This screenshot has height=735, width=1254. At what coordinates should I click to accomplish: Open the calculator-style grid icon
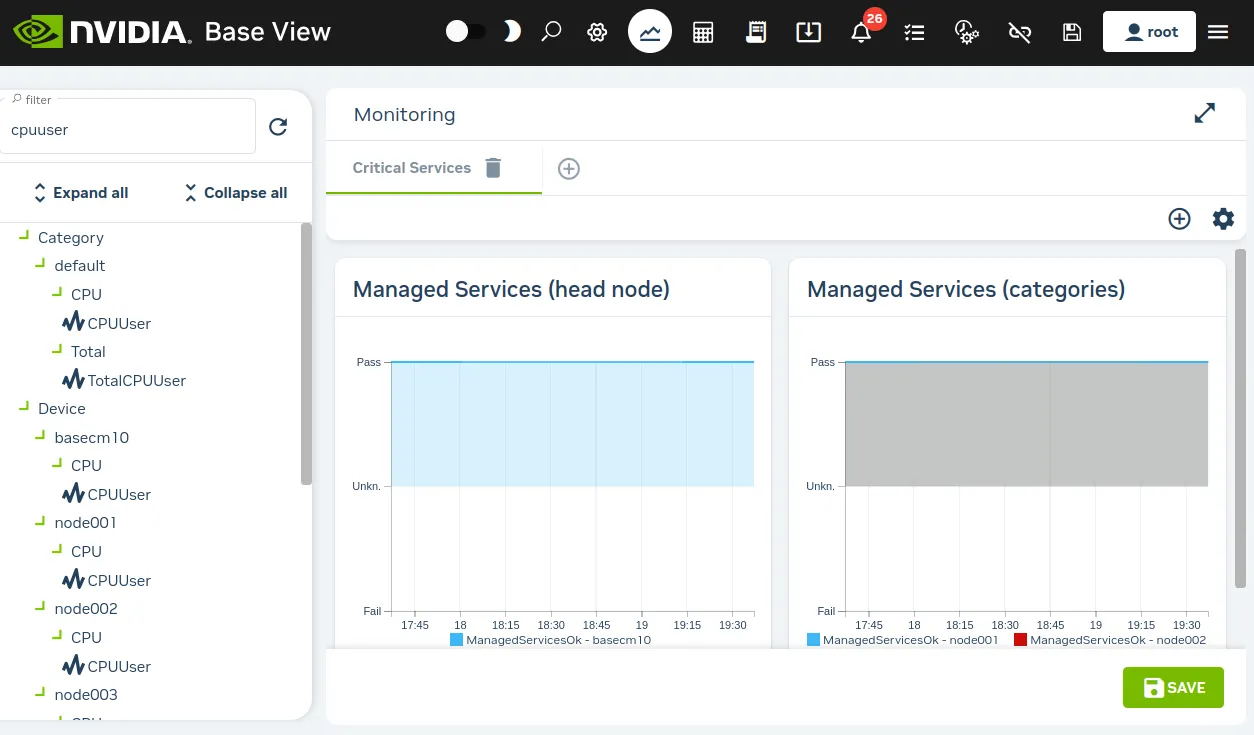703,32
